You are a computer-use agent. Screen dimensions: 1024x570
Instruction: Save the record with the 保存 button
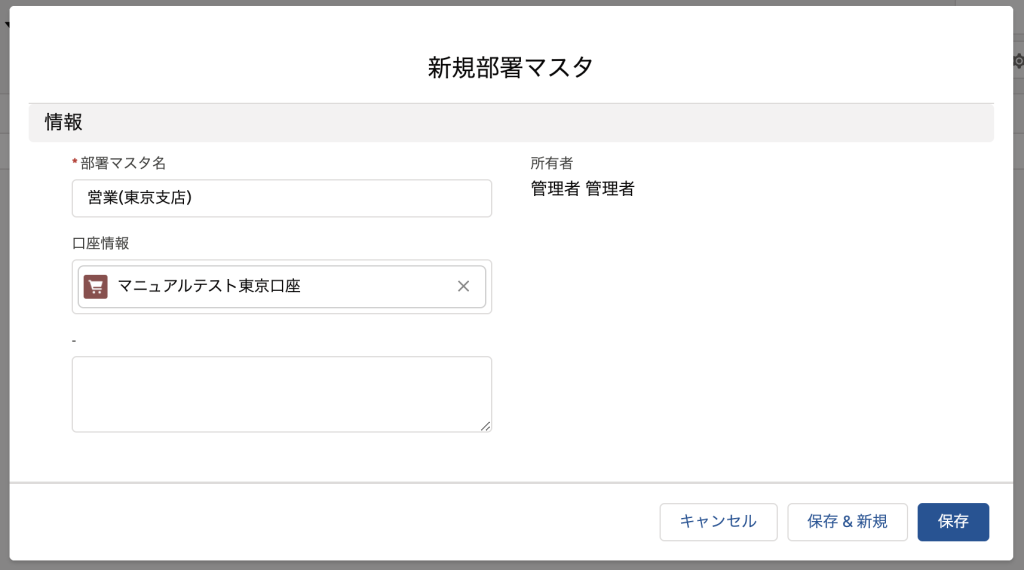(953, 522)
